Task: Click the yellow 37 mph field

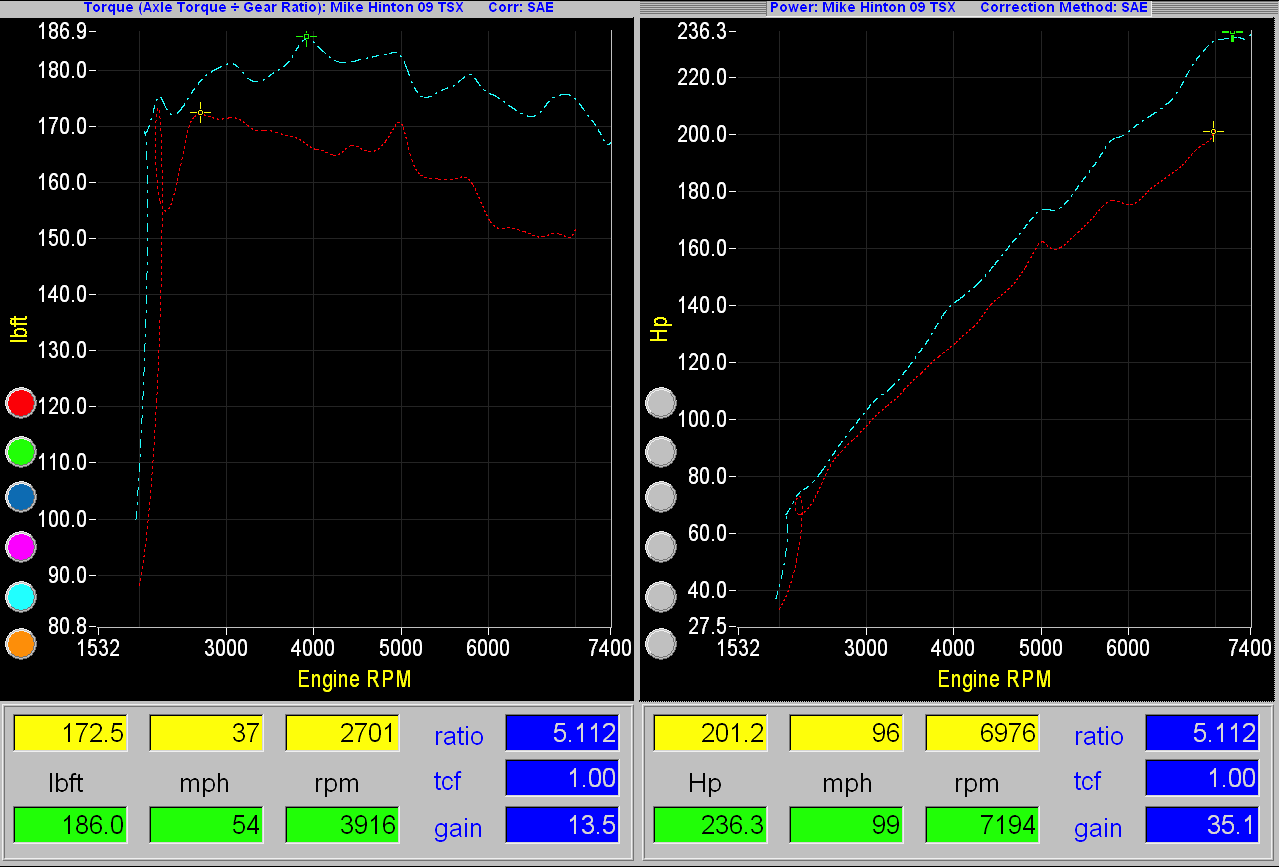Action: click(x=205, y=733)
